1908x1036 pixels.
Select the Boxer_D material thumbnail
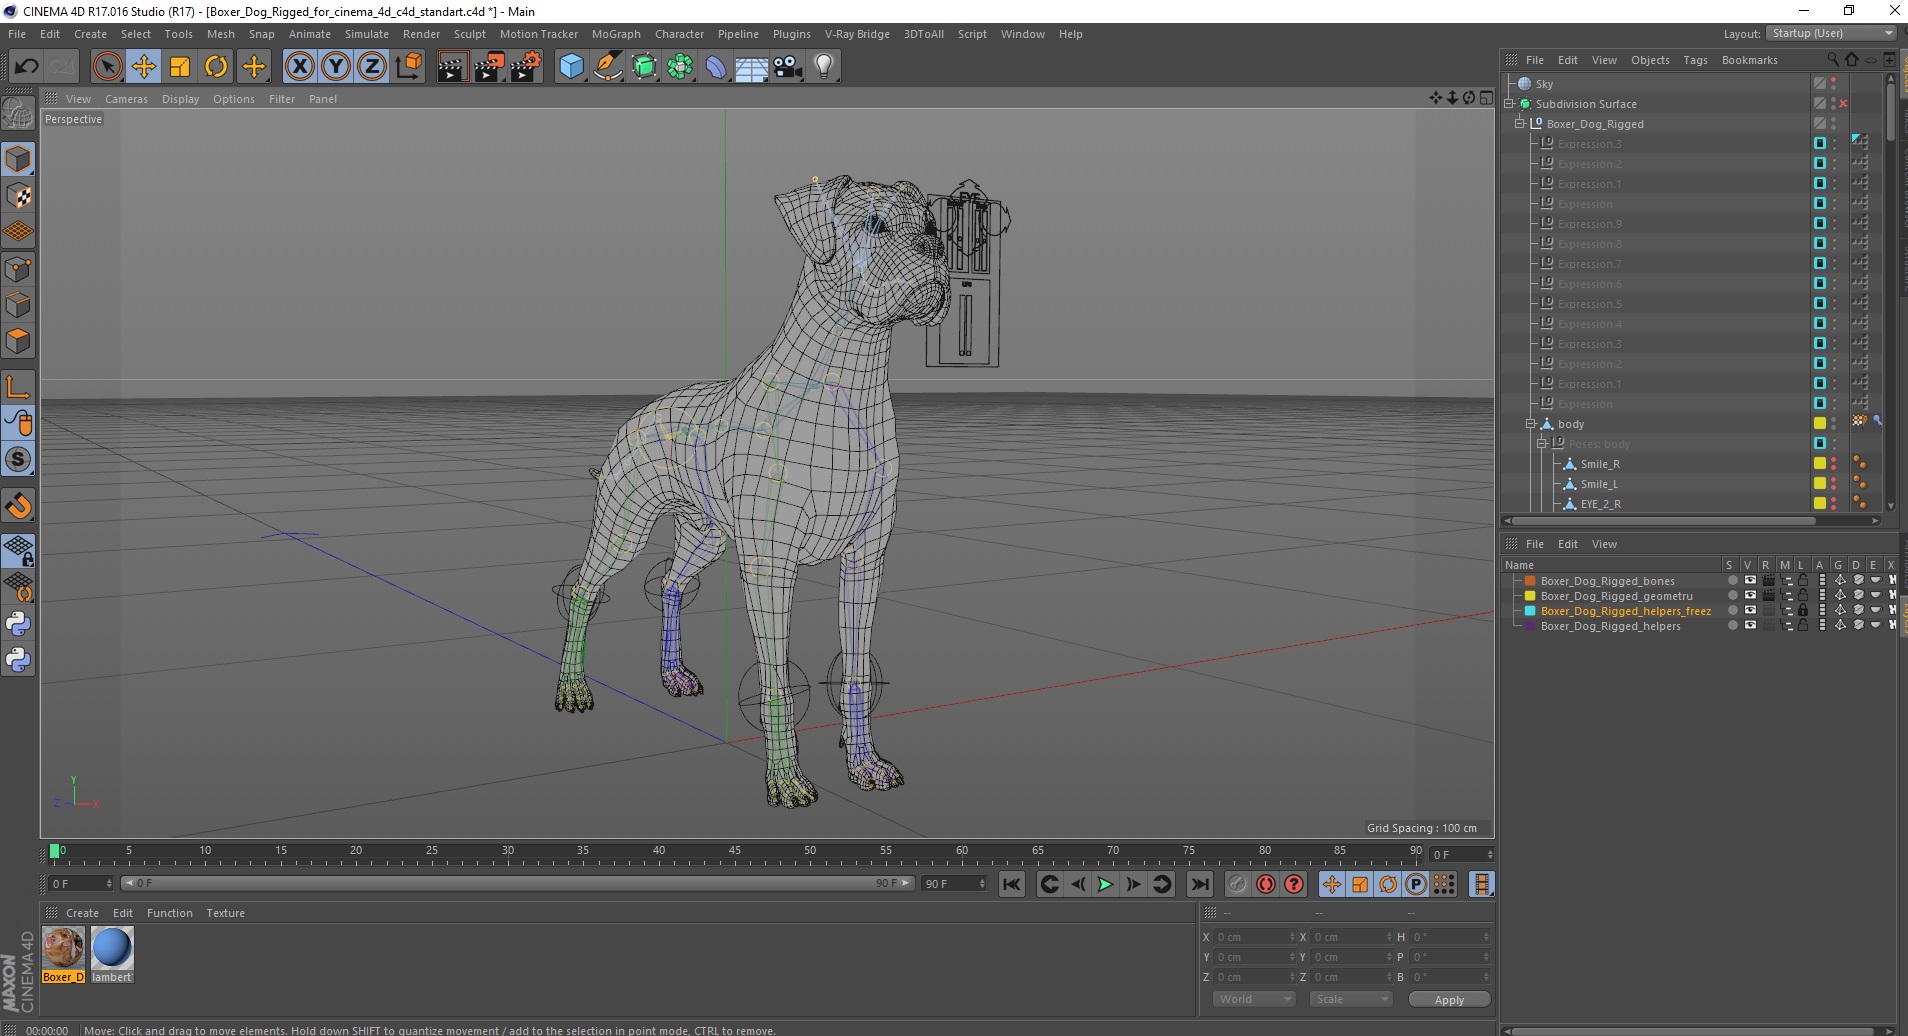pos(63,955)
